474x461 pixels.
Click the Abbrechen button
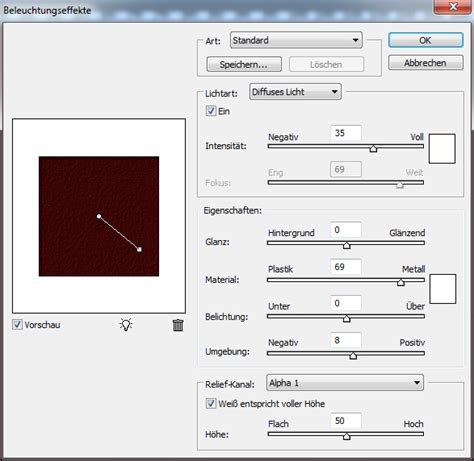[426, 63]
